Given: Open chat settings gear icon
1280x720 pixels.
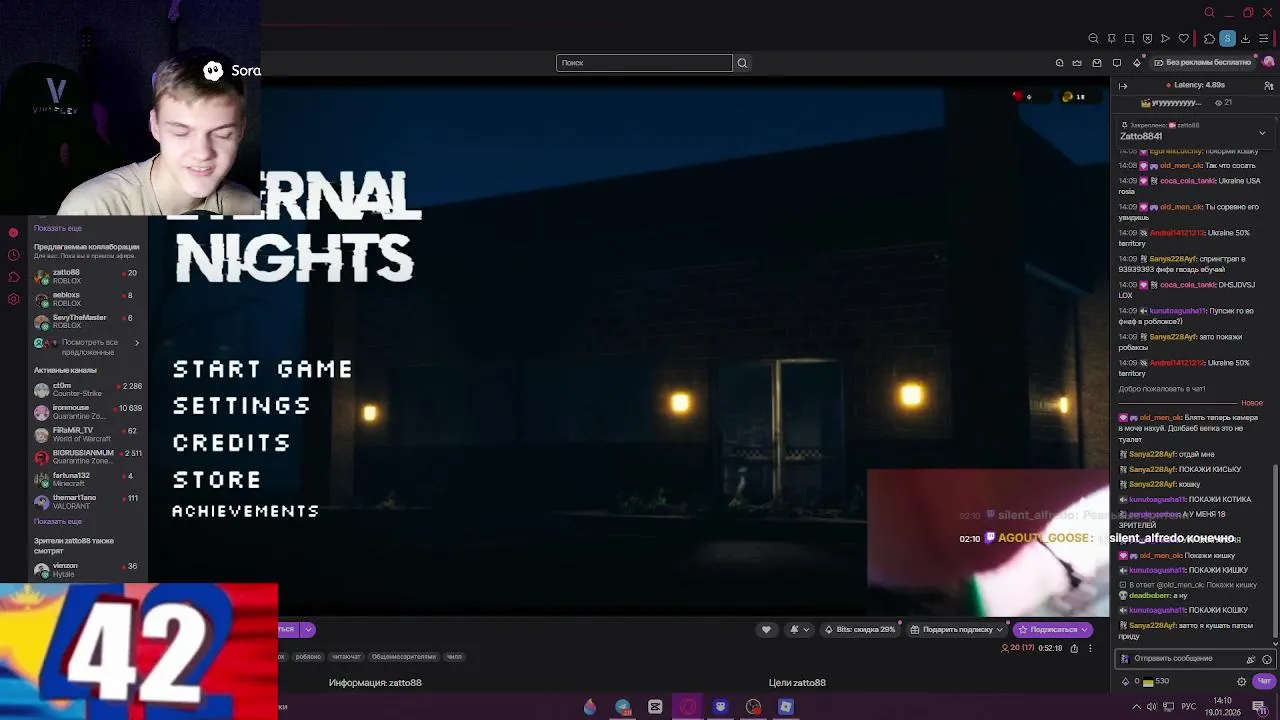Looking at the screenshot, I should pos(1242,682).
